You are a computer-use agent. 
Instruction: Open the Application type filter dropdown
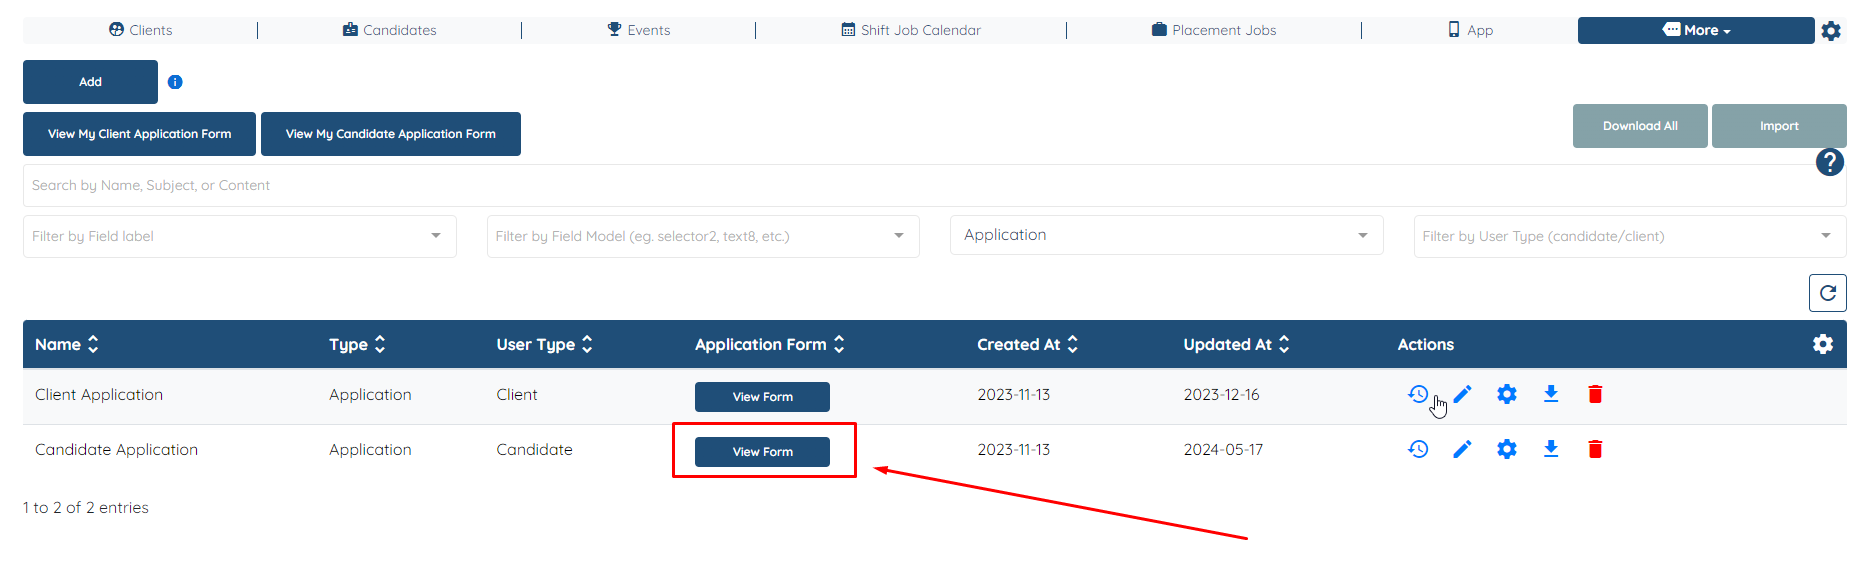pos(1167,235)
